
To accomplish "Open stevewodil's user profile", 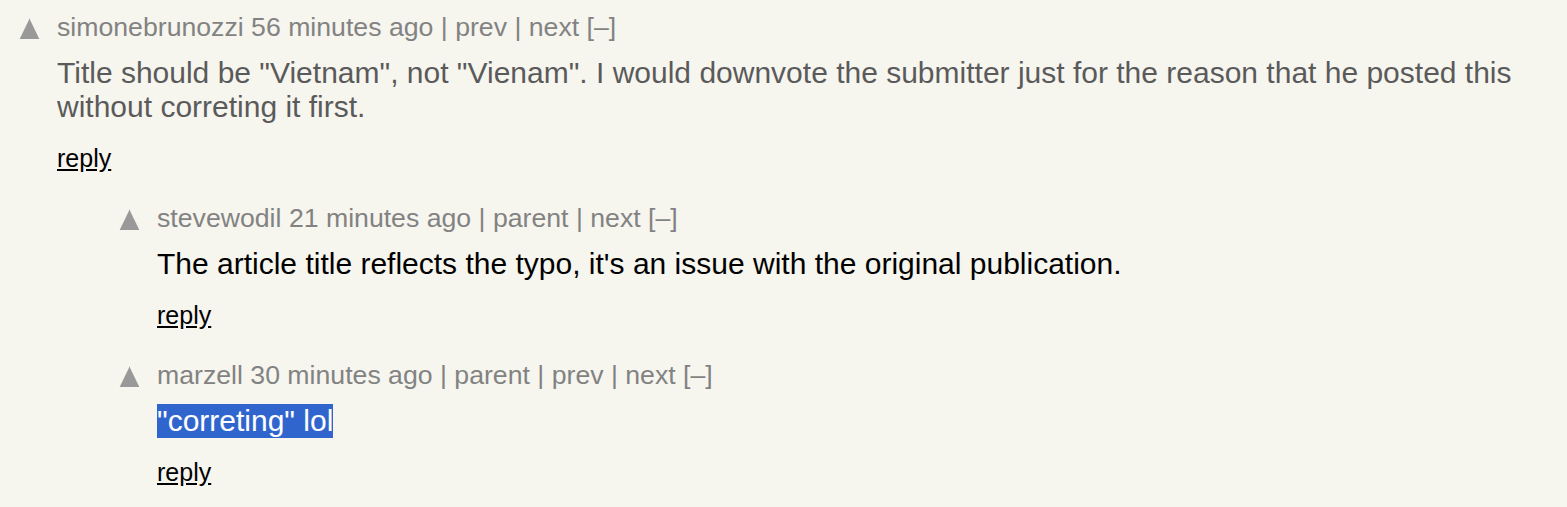I will (x=219, y=218).
